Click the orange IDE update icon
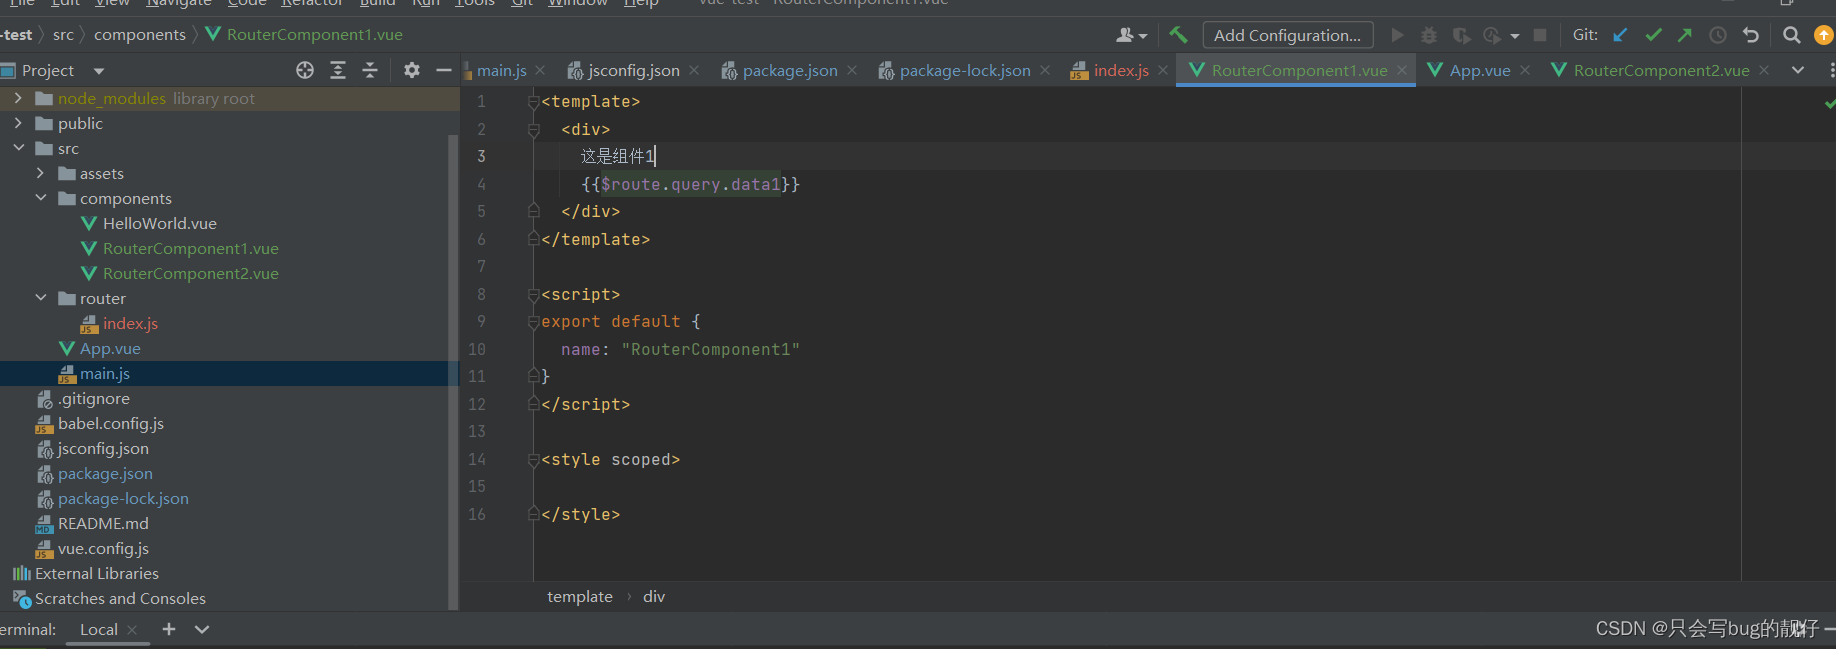The height and width of the screenshot is (649, 1836). tap(1824, 35)
